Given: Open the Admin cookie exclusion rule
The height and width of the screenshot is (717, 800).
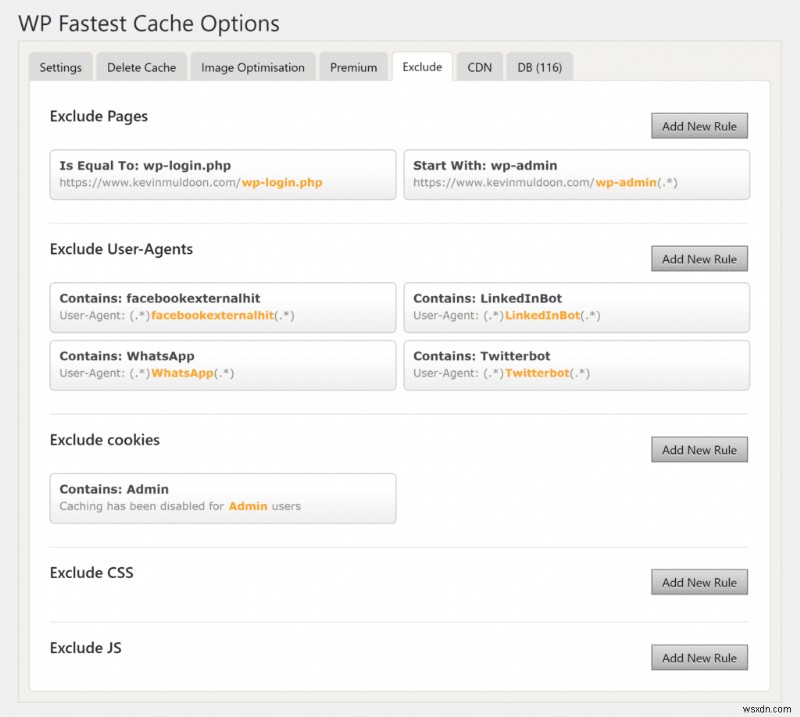Looking at the screenshot, I should [x=222, y=497].
